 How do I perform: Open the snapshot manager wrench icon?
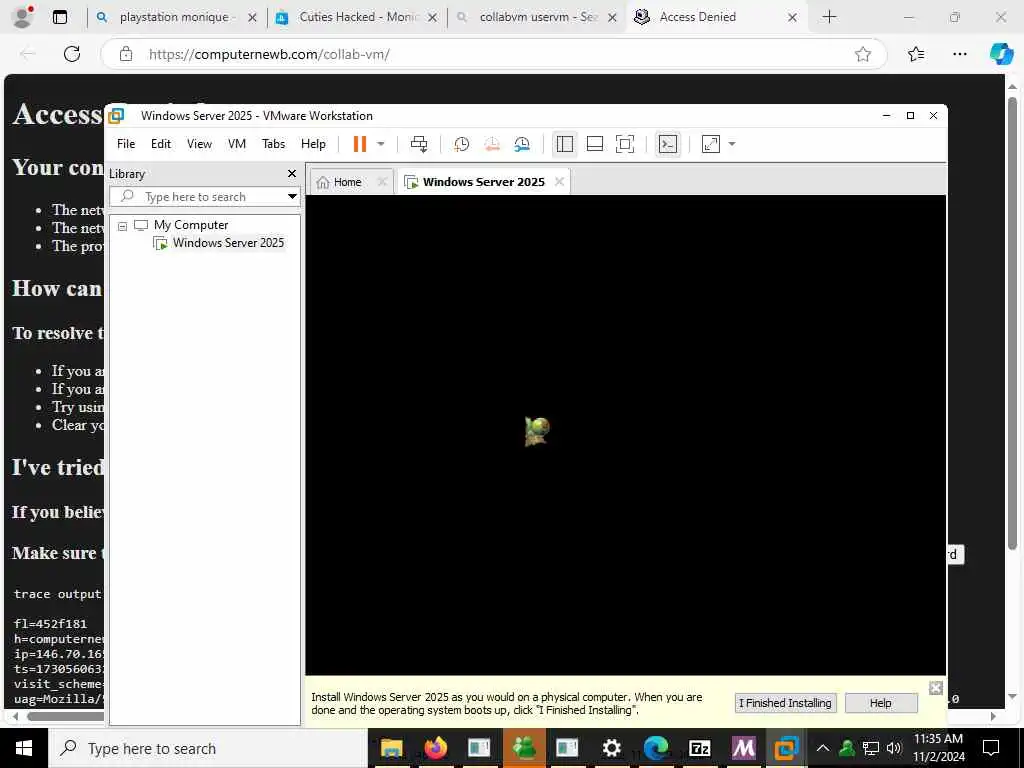522,144
